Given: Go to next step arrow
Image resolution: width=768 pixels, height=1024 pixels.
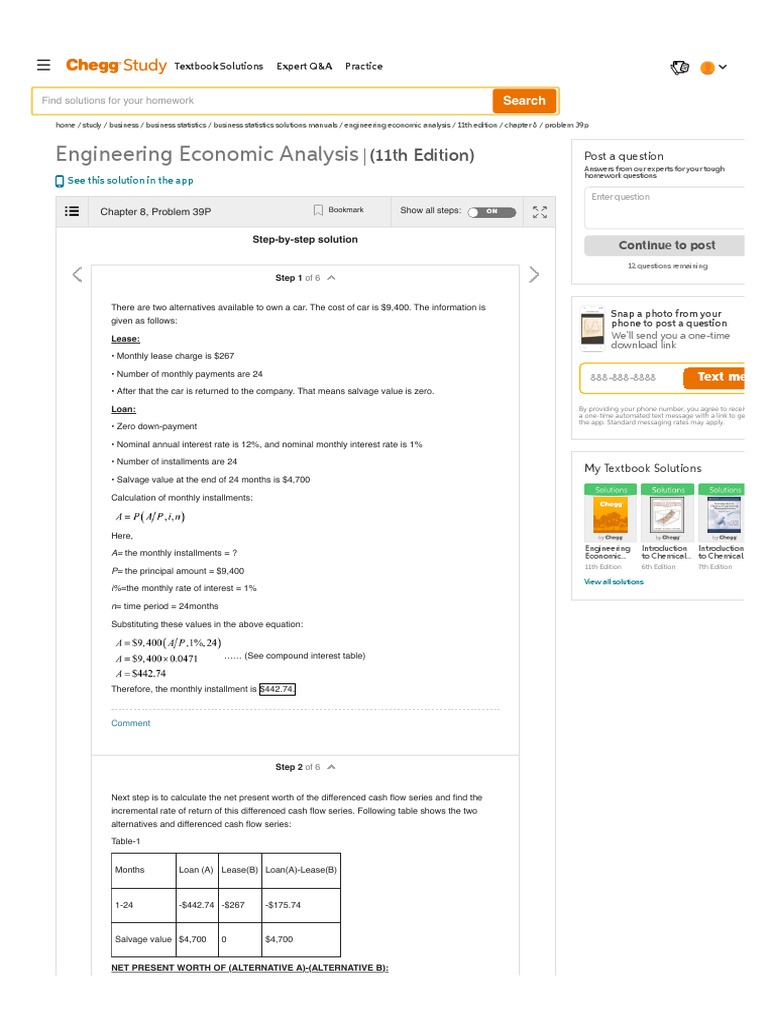Looking at the screenshot, I should (x=534, y=275).
